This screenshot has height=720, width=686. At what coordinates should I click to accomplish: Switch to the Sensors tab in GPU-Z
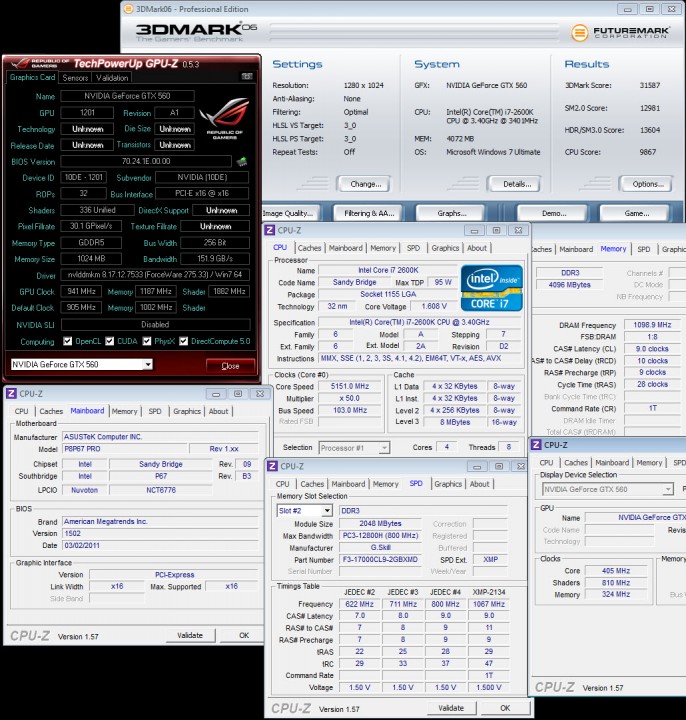click(75, 78)
